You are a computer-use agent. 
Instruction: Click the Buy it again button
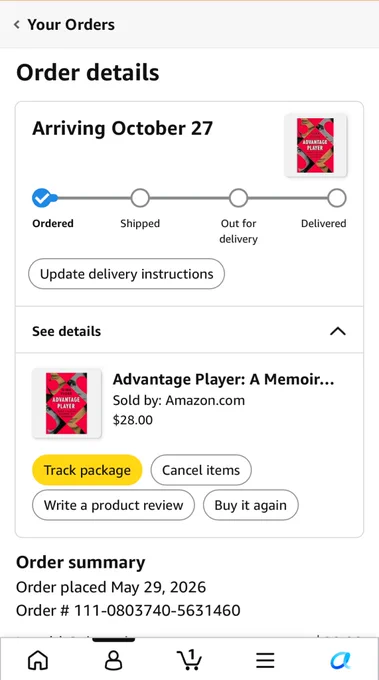[x=251, y=505]
